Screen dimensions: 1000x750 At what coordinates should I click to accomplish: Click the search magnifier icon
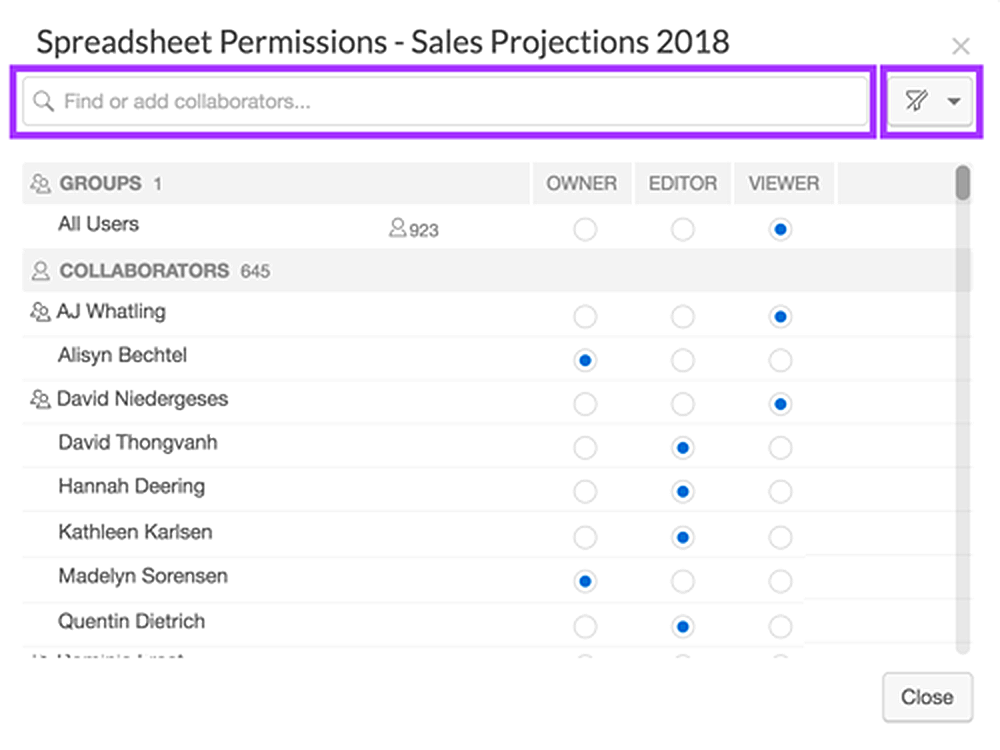click(41, 101)
